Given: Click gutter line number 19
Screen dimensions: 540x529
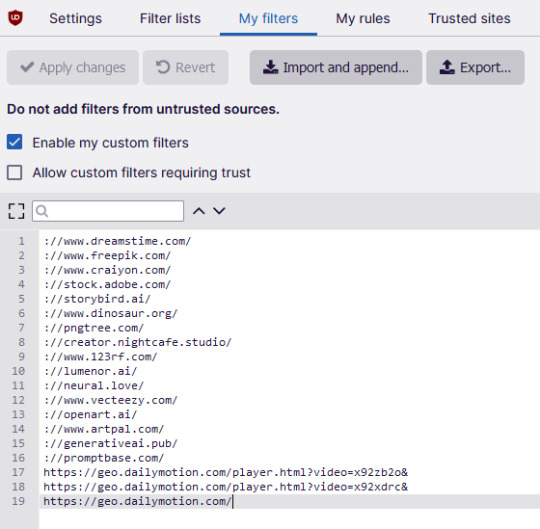Looking at the screenshot, I should click(18, 501).
